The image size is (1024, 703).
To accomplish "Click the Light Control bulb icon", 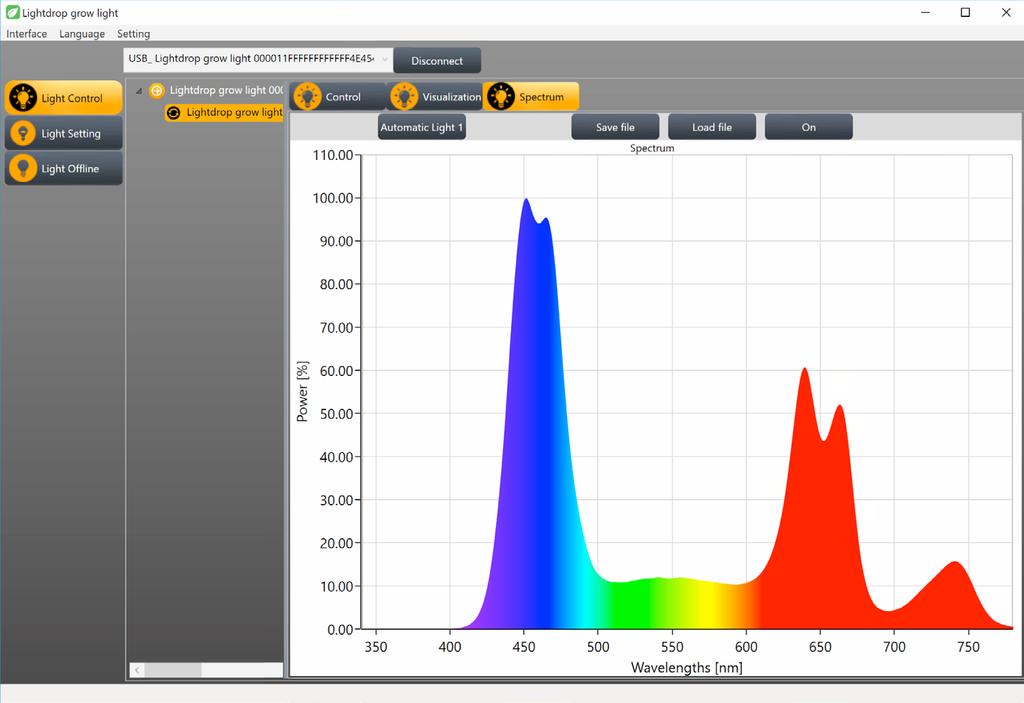I will [x=23, y=98].
